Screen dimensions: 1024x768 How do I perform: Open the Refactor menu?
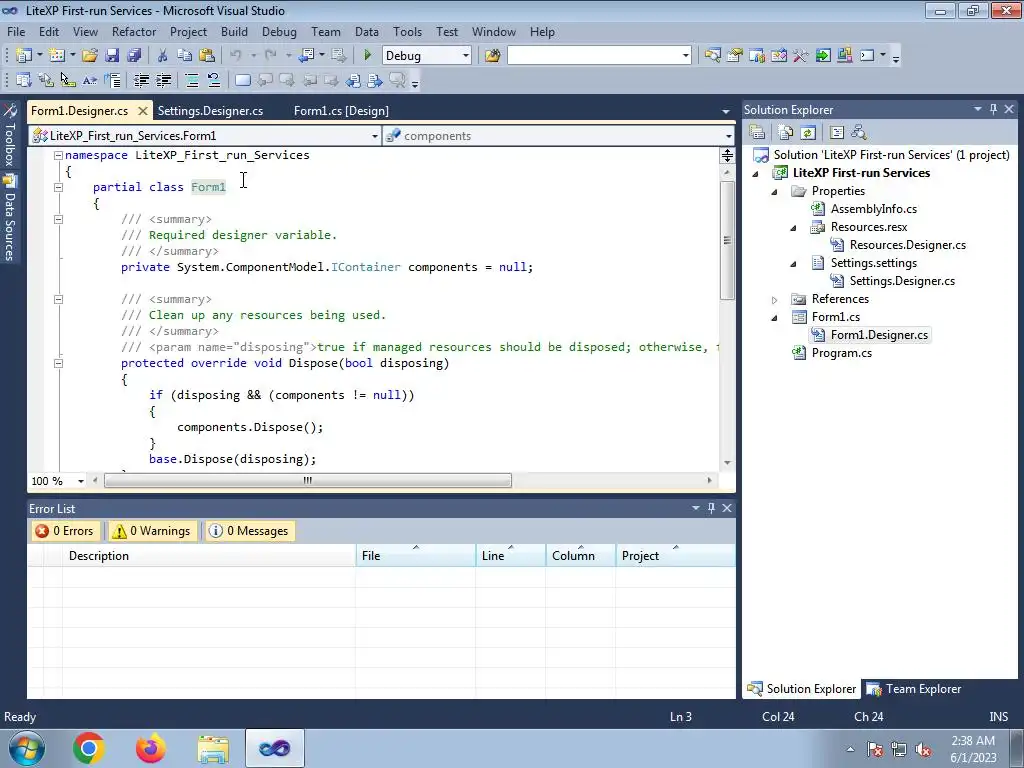134,31
